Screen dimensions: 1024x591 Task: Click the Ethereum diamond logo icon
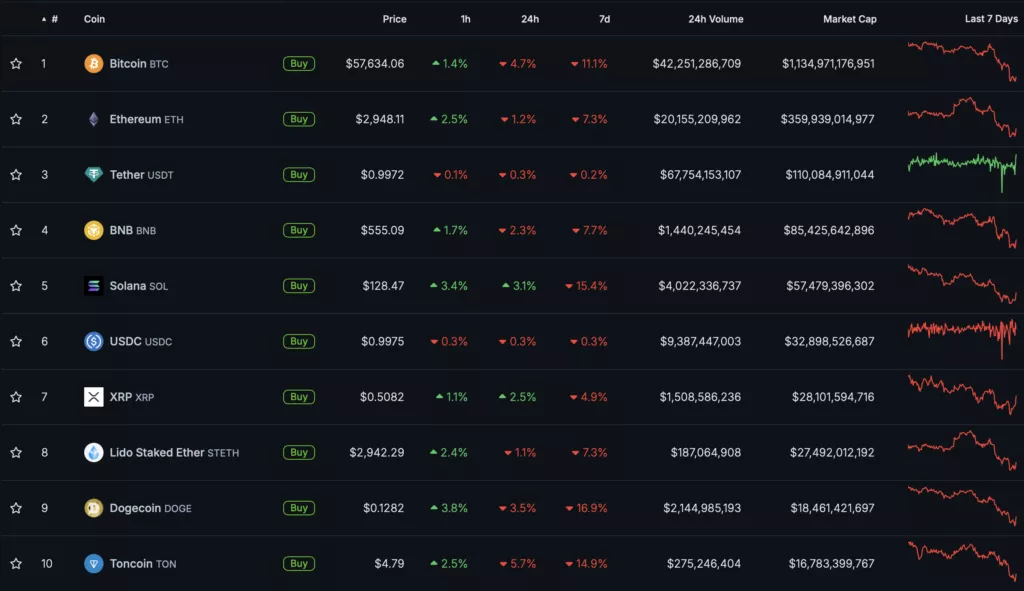[93, 120]
